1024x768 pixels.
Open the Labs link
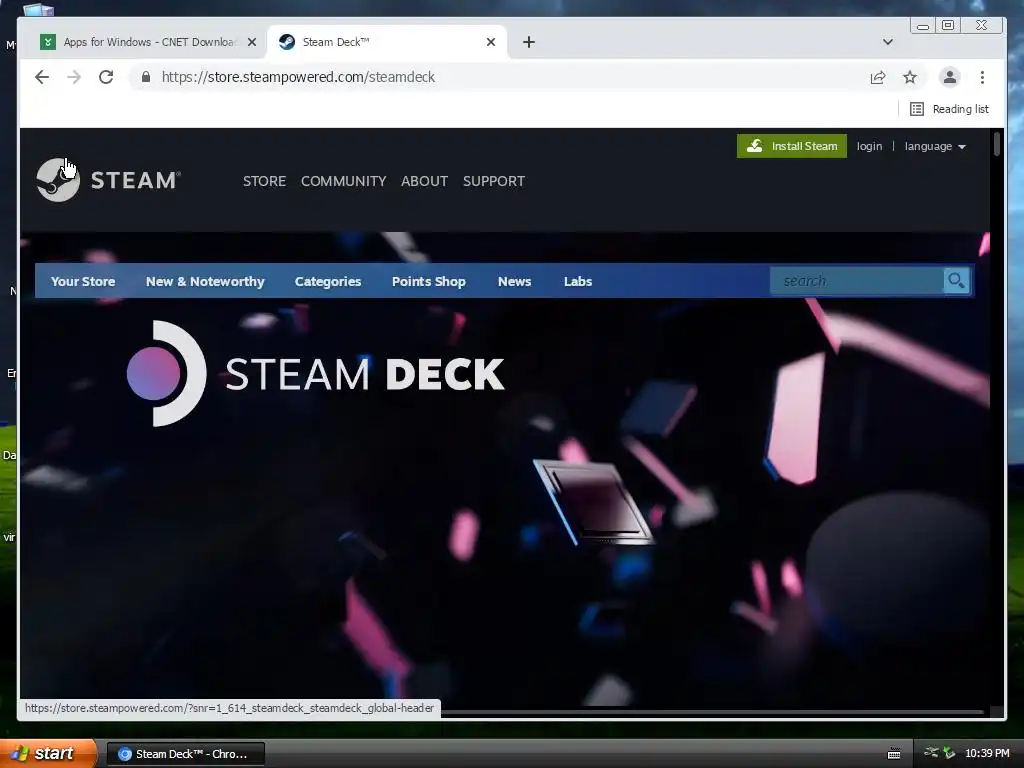point(578,281)
